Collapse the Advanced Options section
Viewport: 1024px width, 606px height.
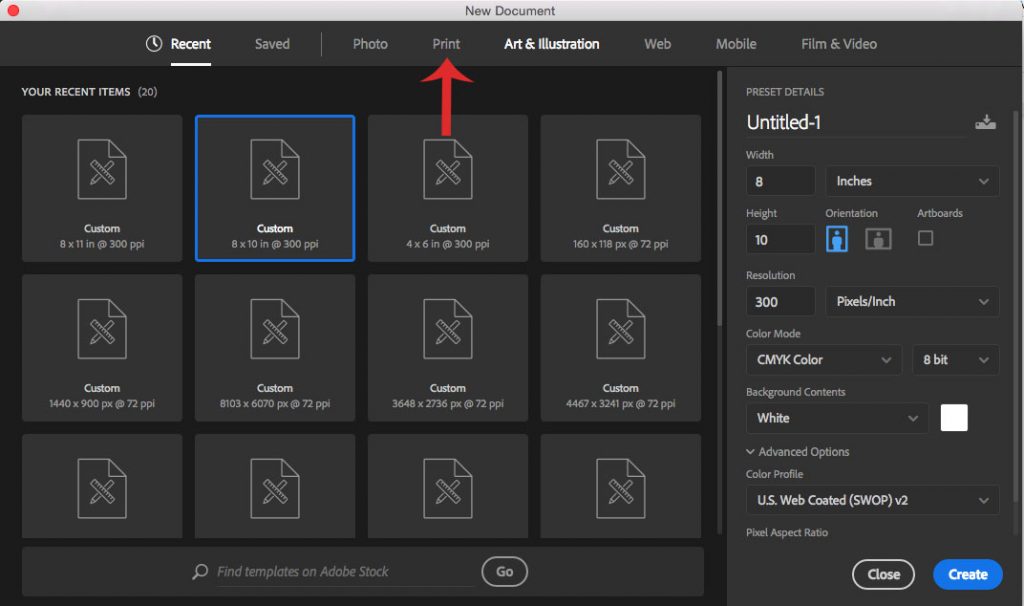(798, 451)
